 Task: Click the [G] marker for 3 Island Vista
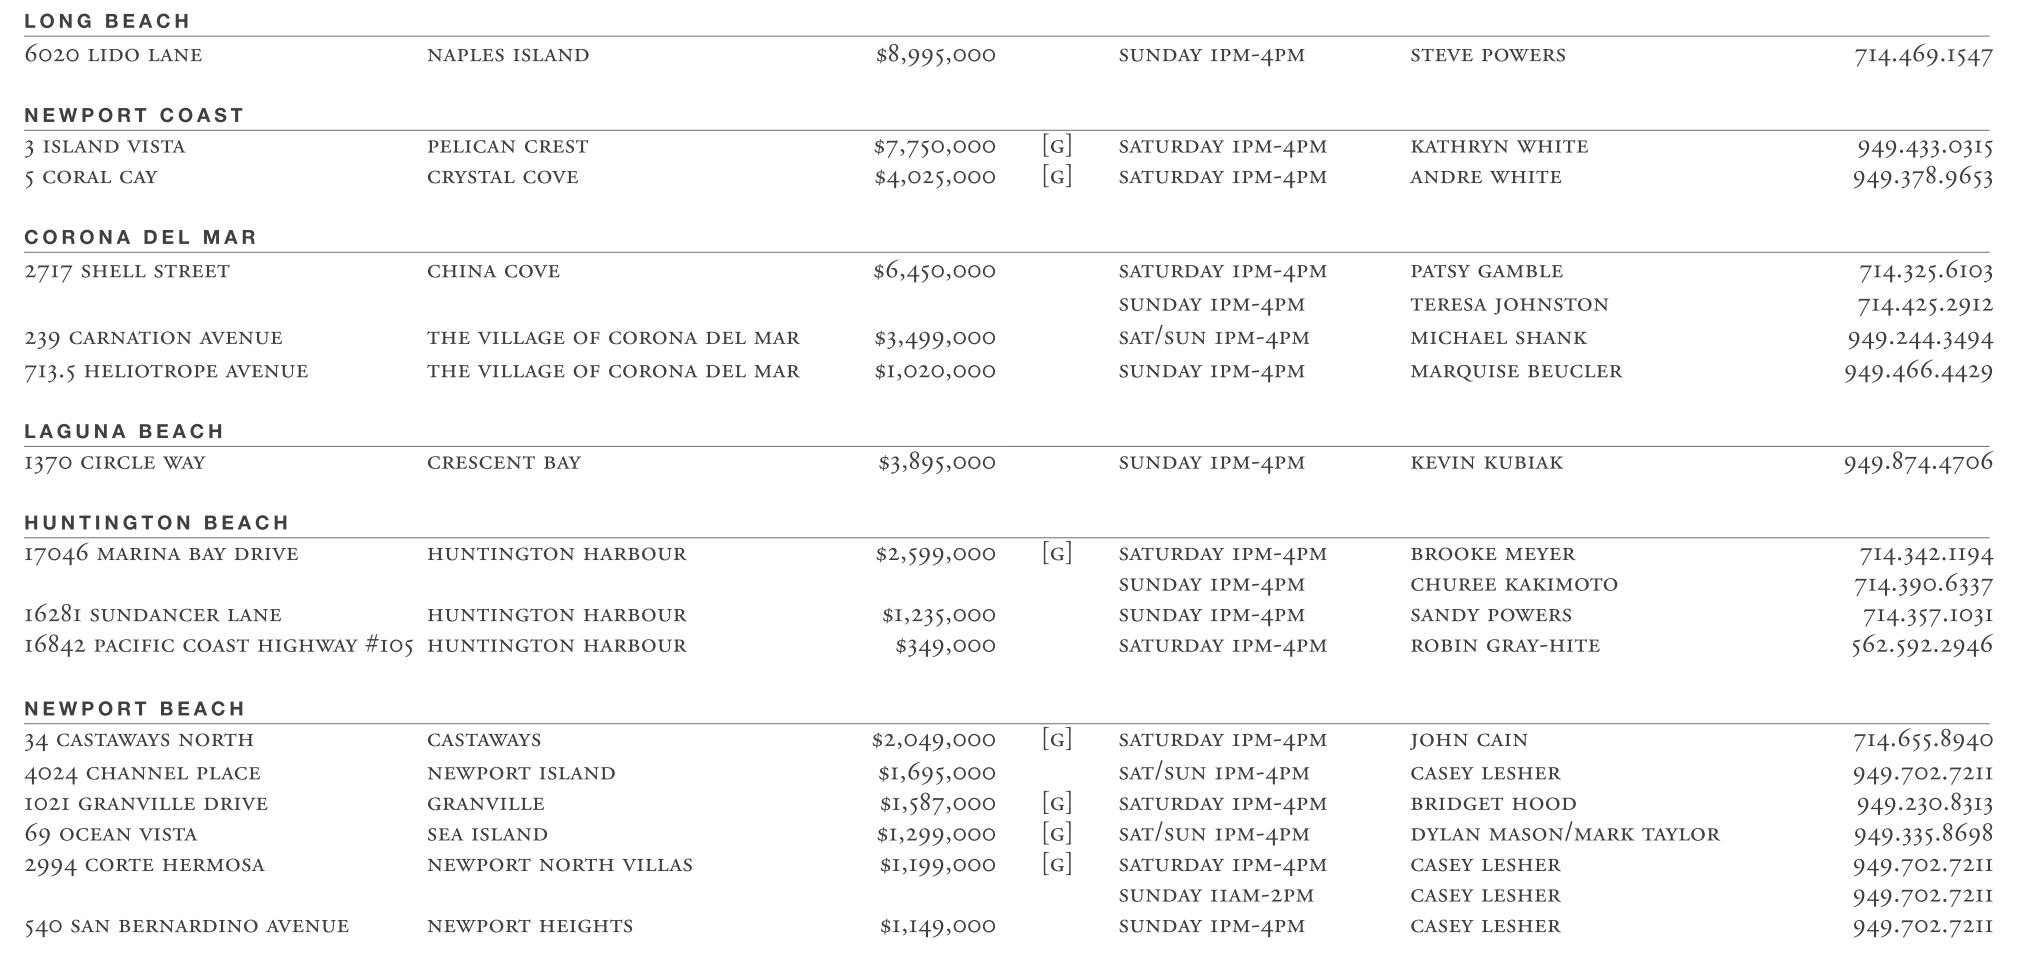click(1056, 146)
